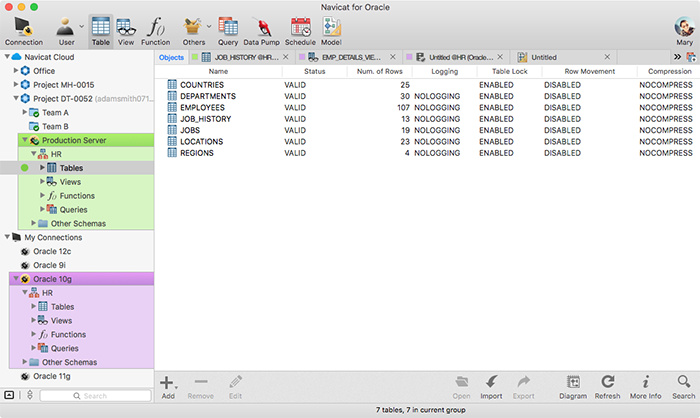Click the Query toolbar icon

[228, 31]
